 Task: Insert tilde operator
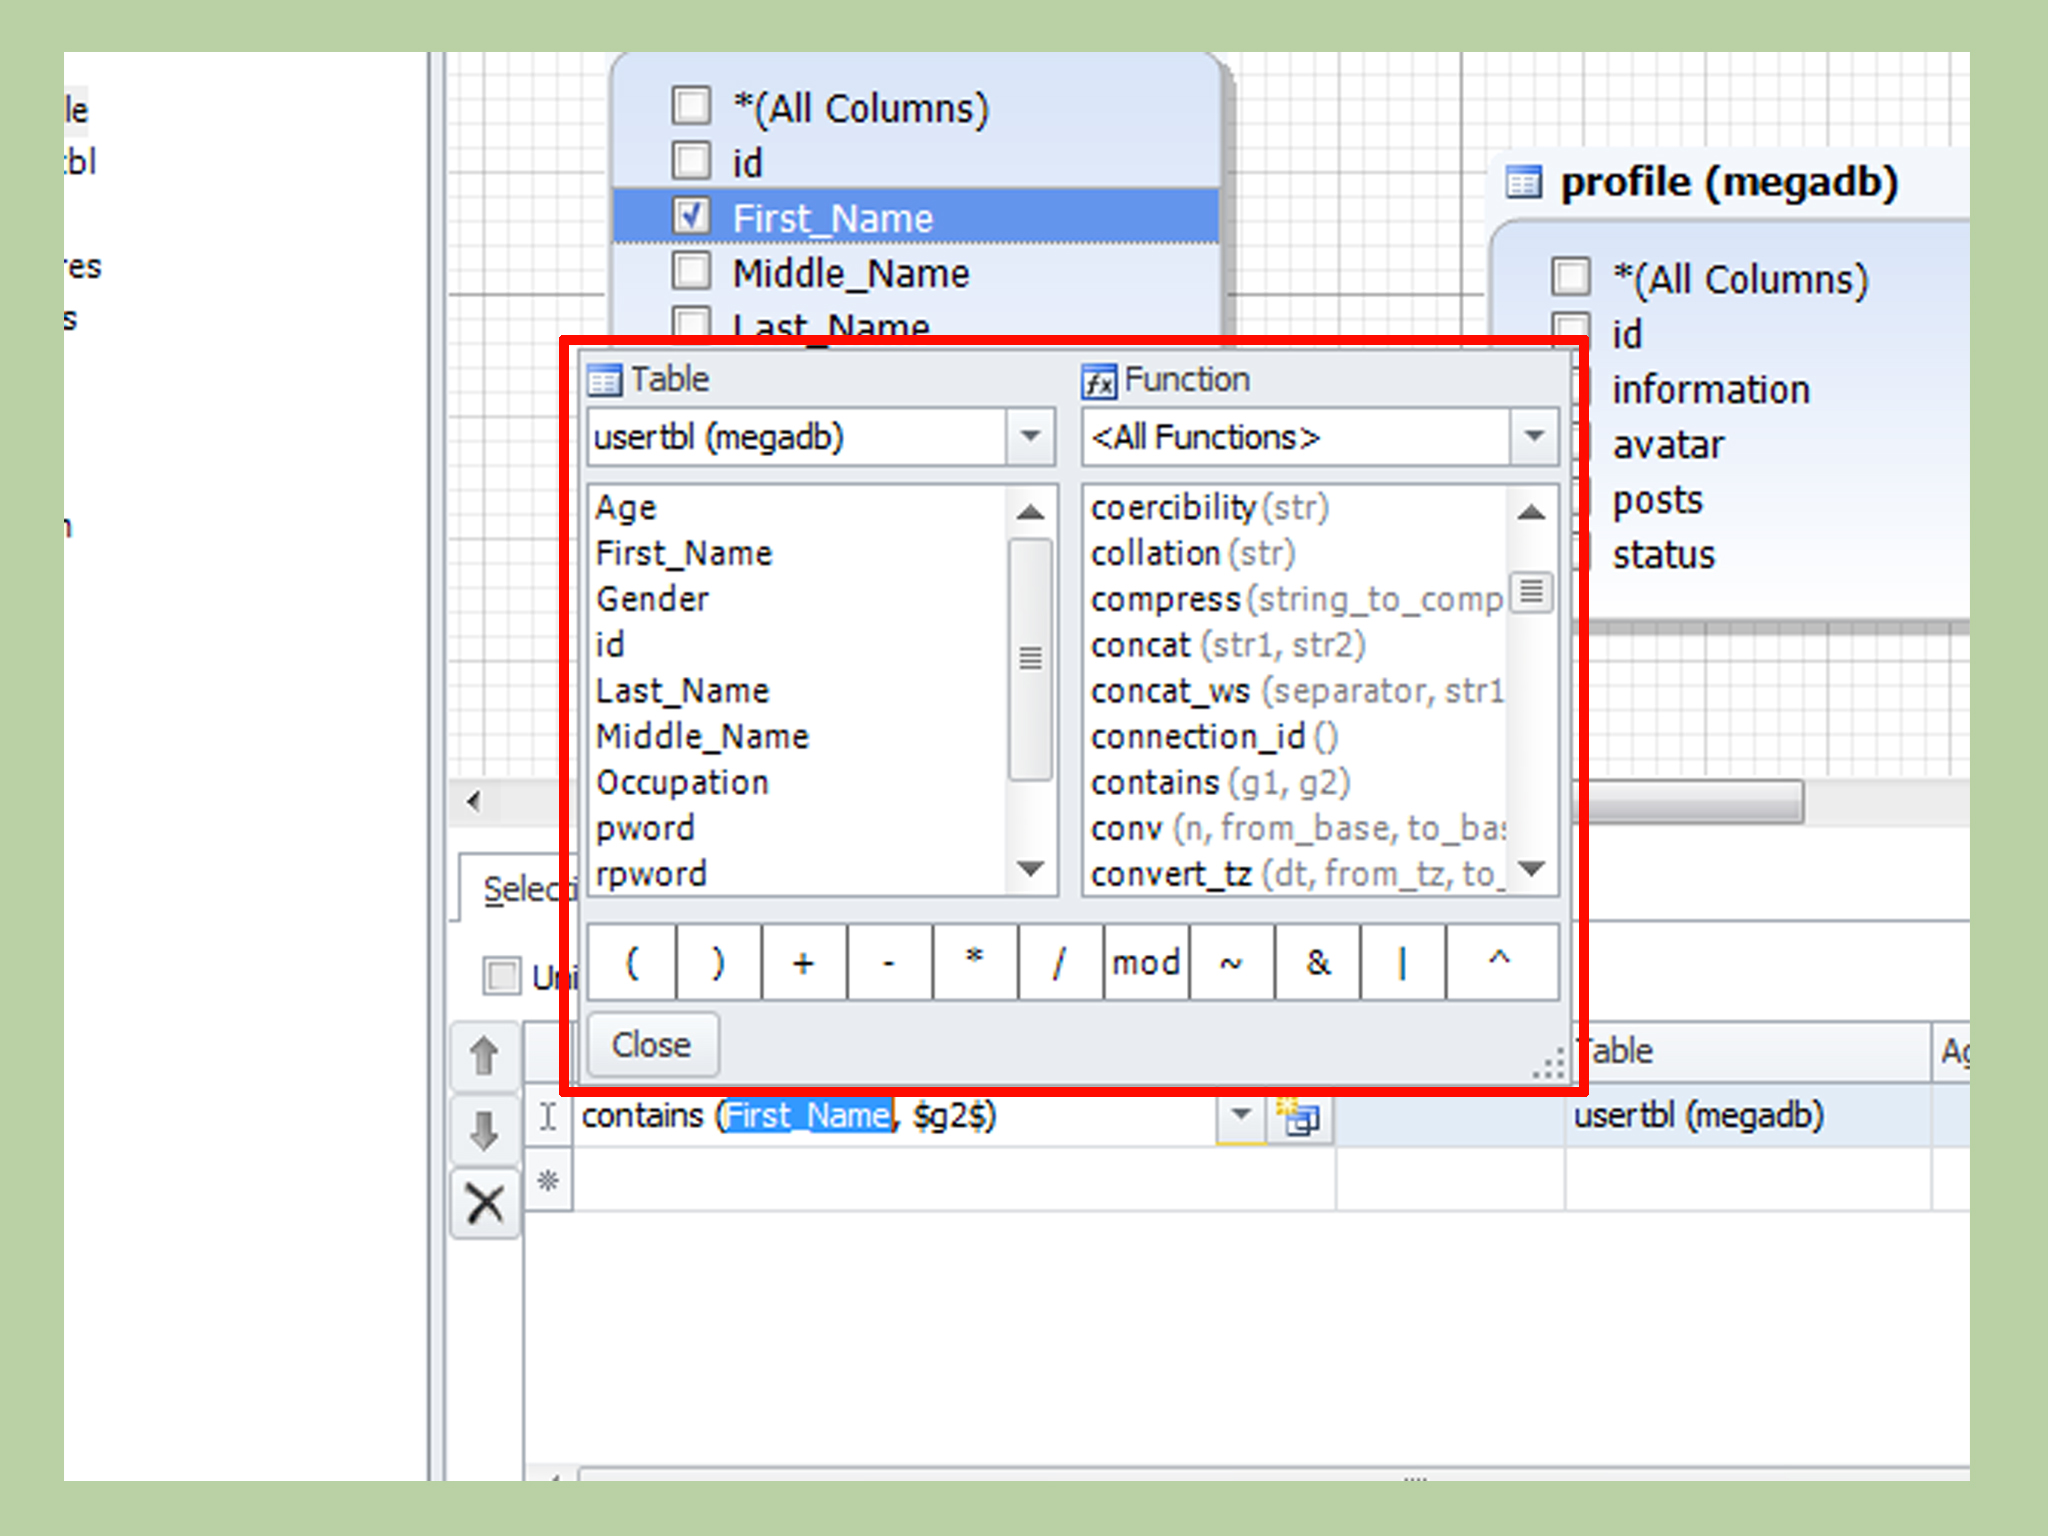(x=1232, y=963)
